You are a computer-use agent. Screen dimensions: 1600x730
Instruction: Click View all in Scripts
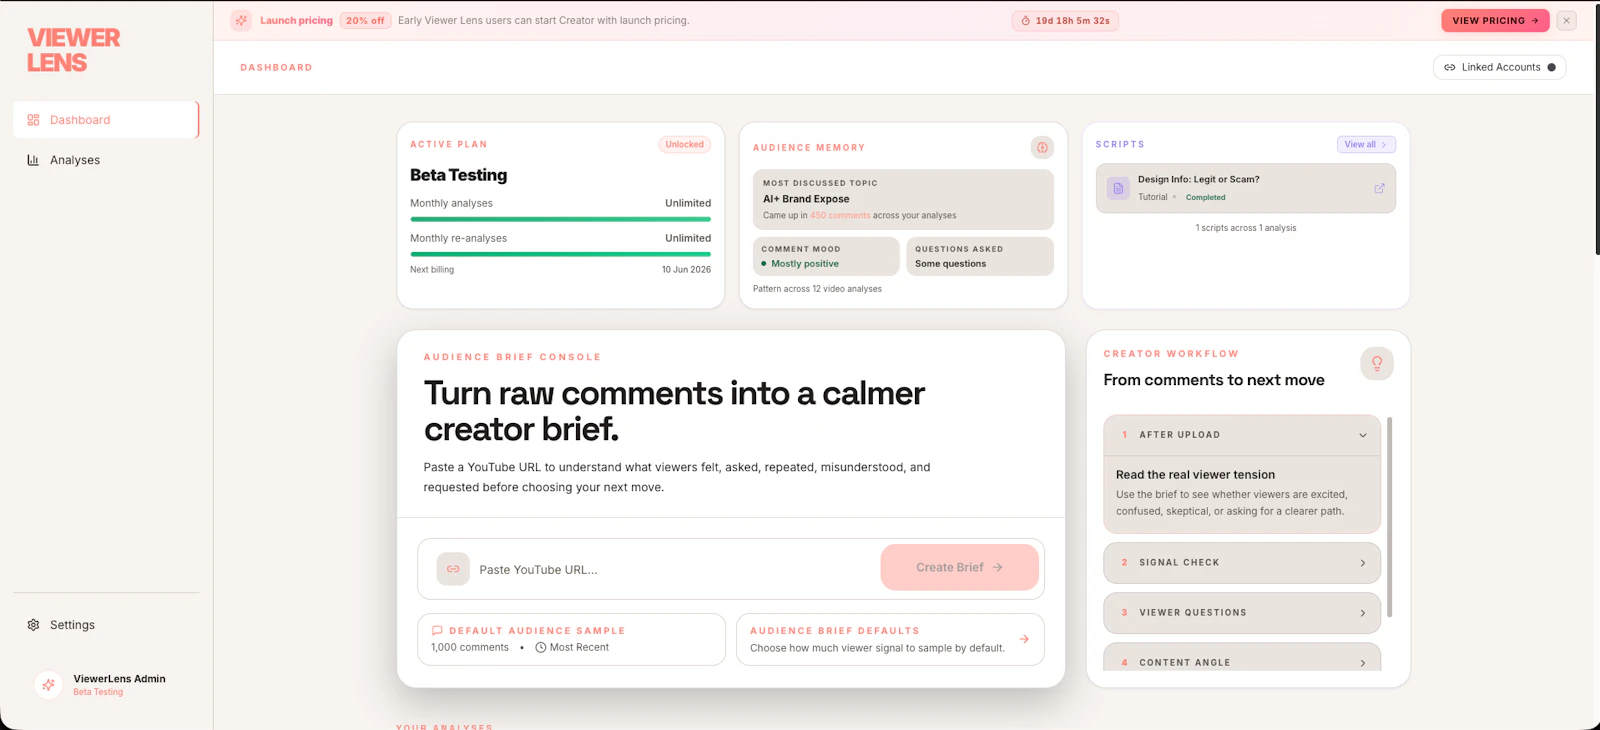1366,145
